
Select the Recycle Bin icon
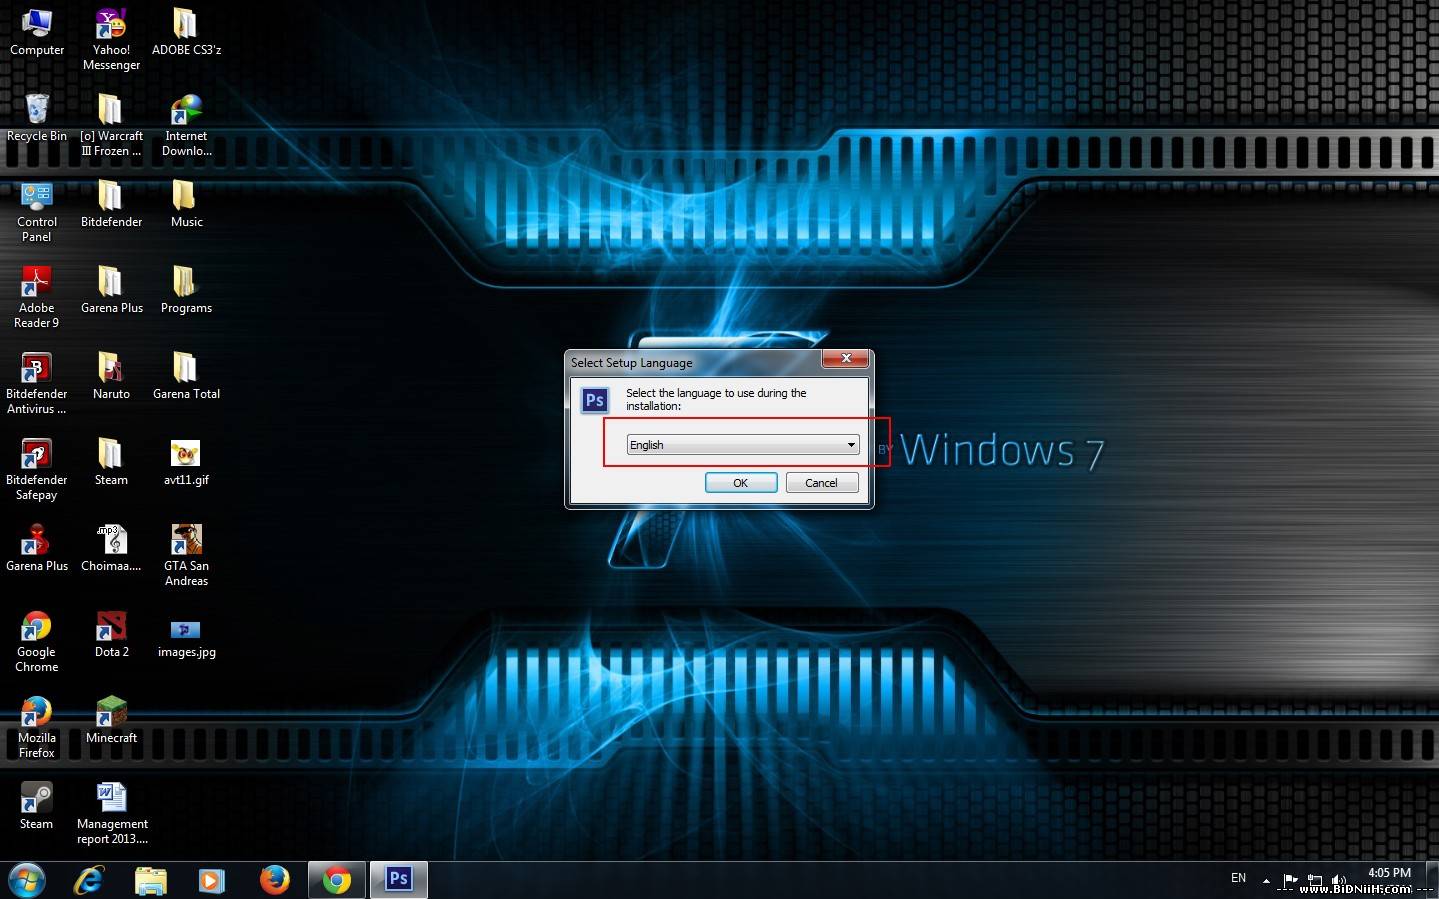(37, 118)
